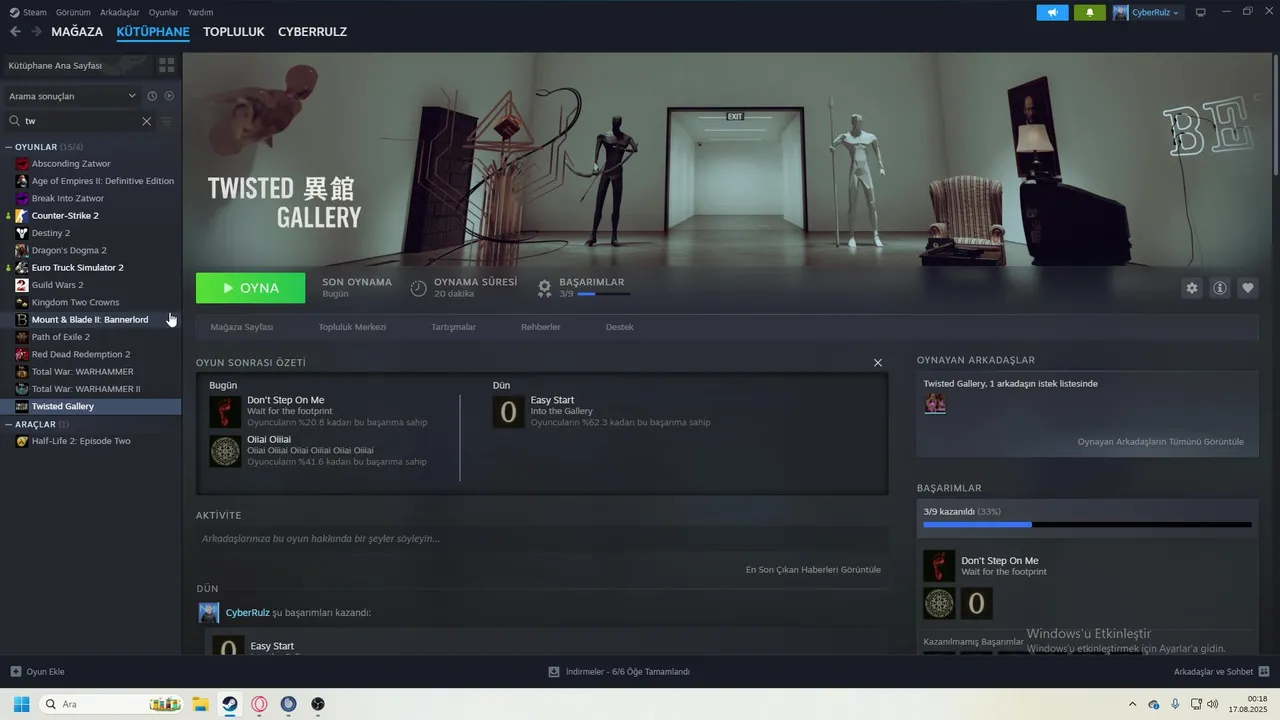Open the CyberRulz account dropdown
Image resolution: width=1280 pixels, height=720 pixels.
click(x=1146, y=12)
